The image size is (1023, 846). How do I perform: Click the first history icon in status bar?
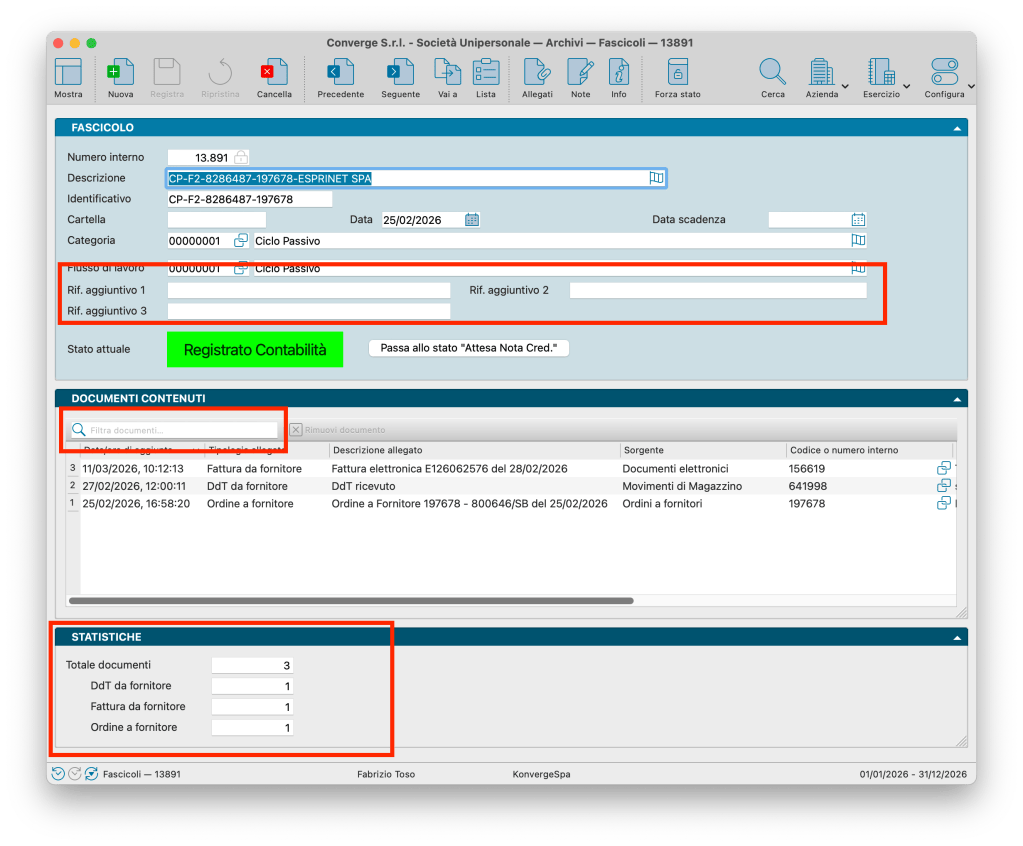[58, 774]
